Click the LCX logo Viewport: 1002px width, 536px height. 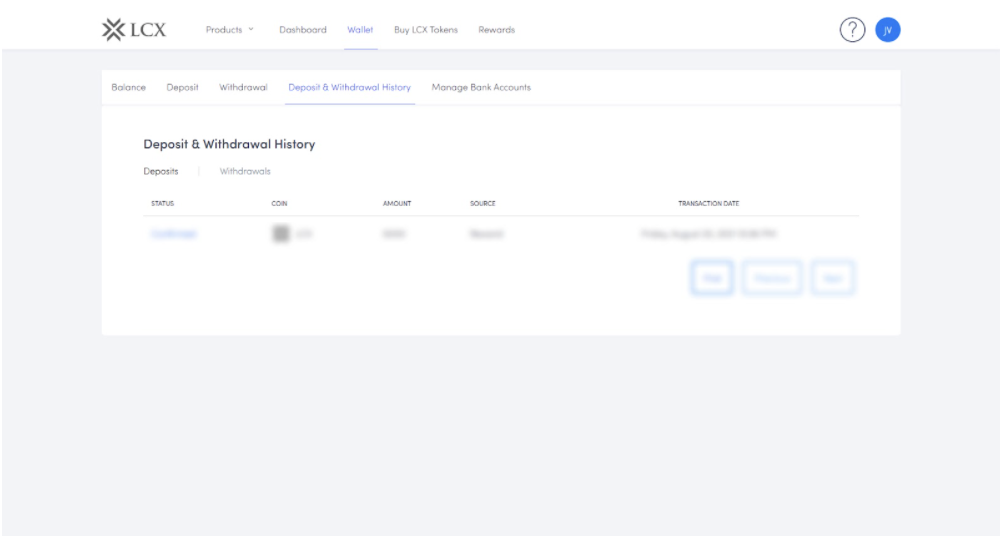tap(135, 29)
